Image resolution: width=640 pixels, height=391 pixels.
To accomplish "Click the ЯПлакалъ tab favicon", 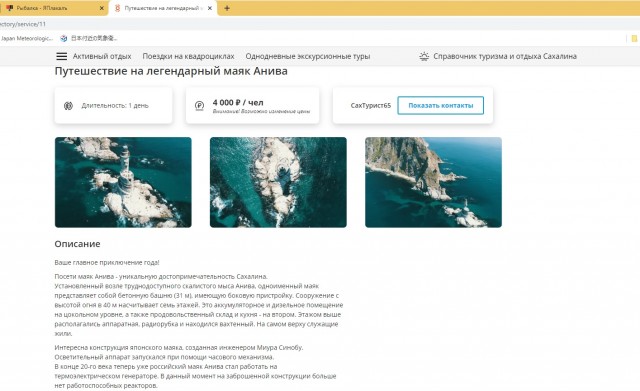I will pos(9,8).
